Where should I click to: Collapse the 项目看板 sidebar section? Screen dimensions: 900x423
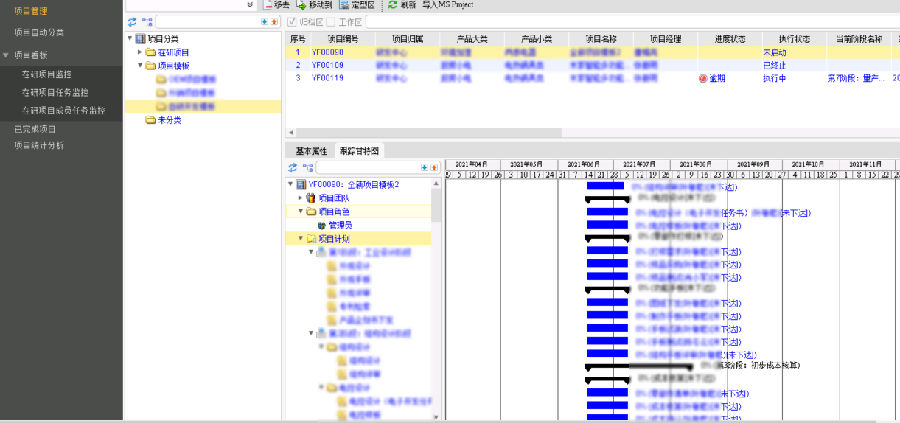click(x=6, y=55)
